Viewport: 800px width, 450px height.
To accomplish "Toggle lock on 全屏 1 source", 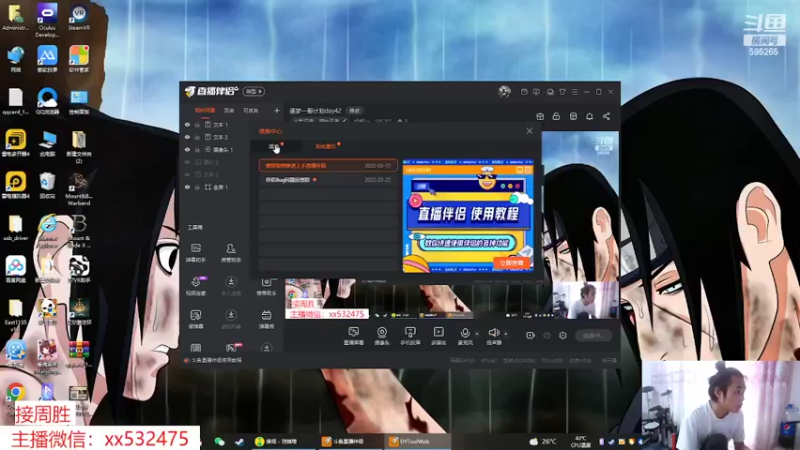I will [x=197, y=187].
